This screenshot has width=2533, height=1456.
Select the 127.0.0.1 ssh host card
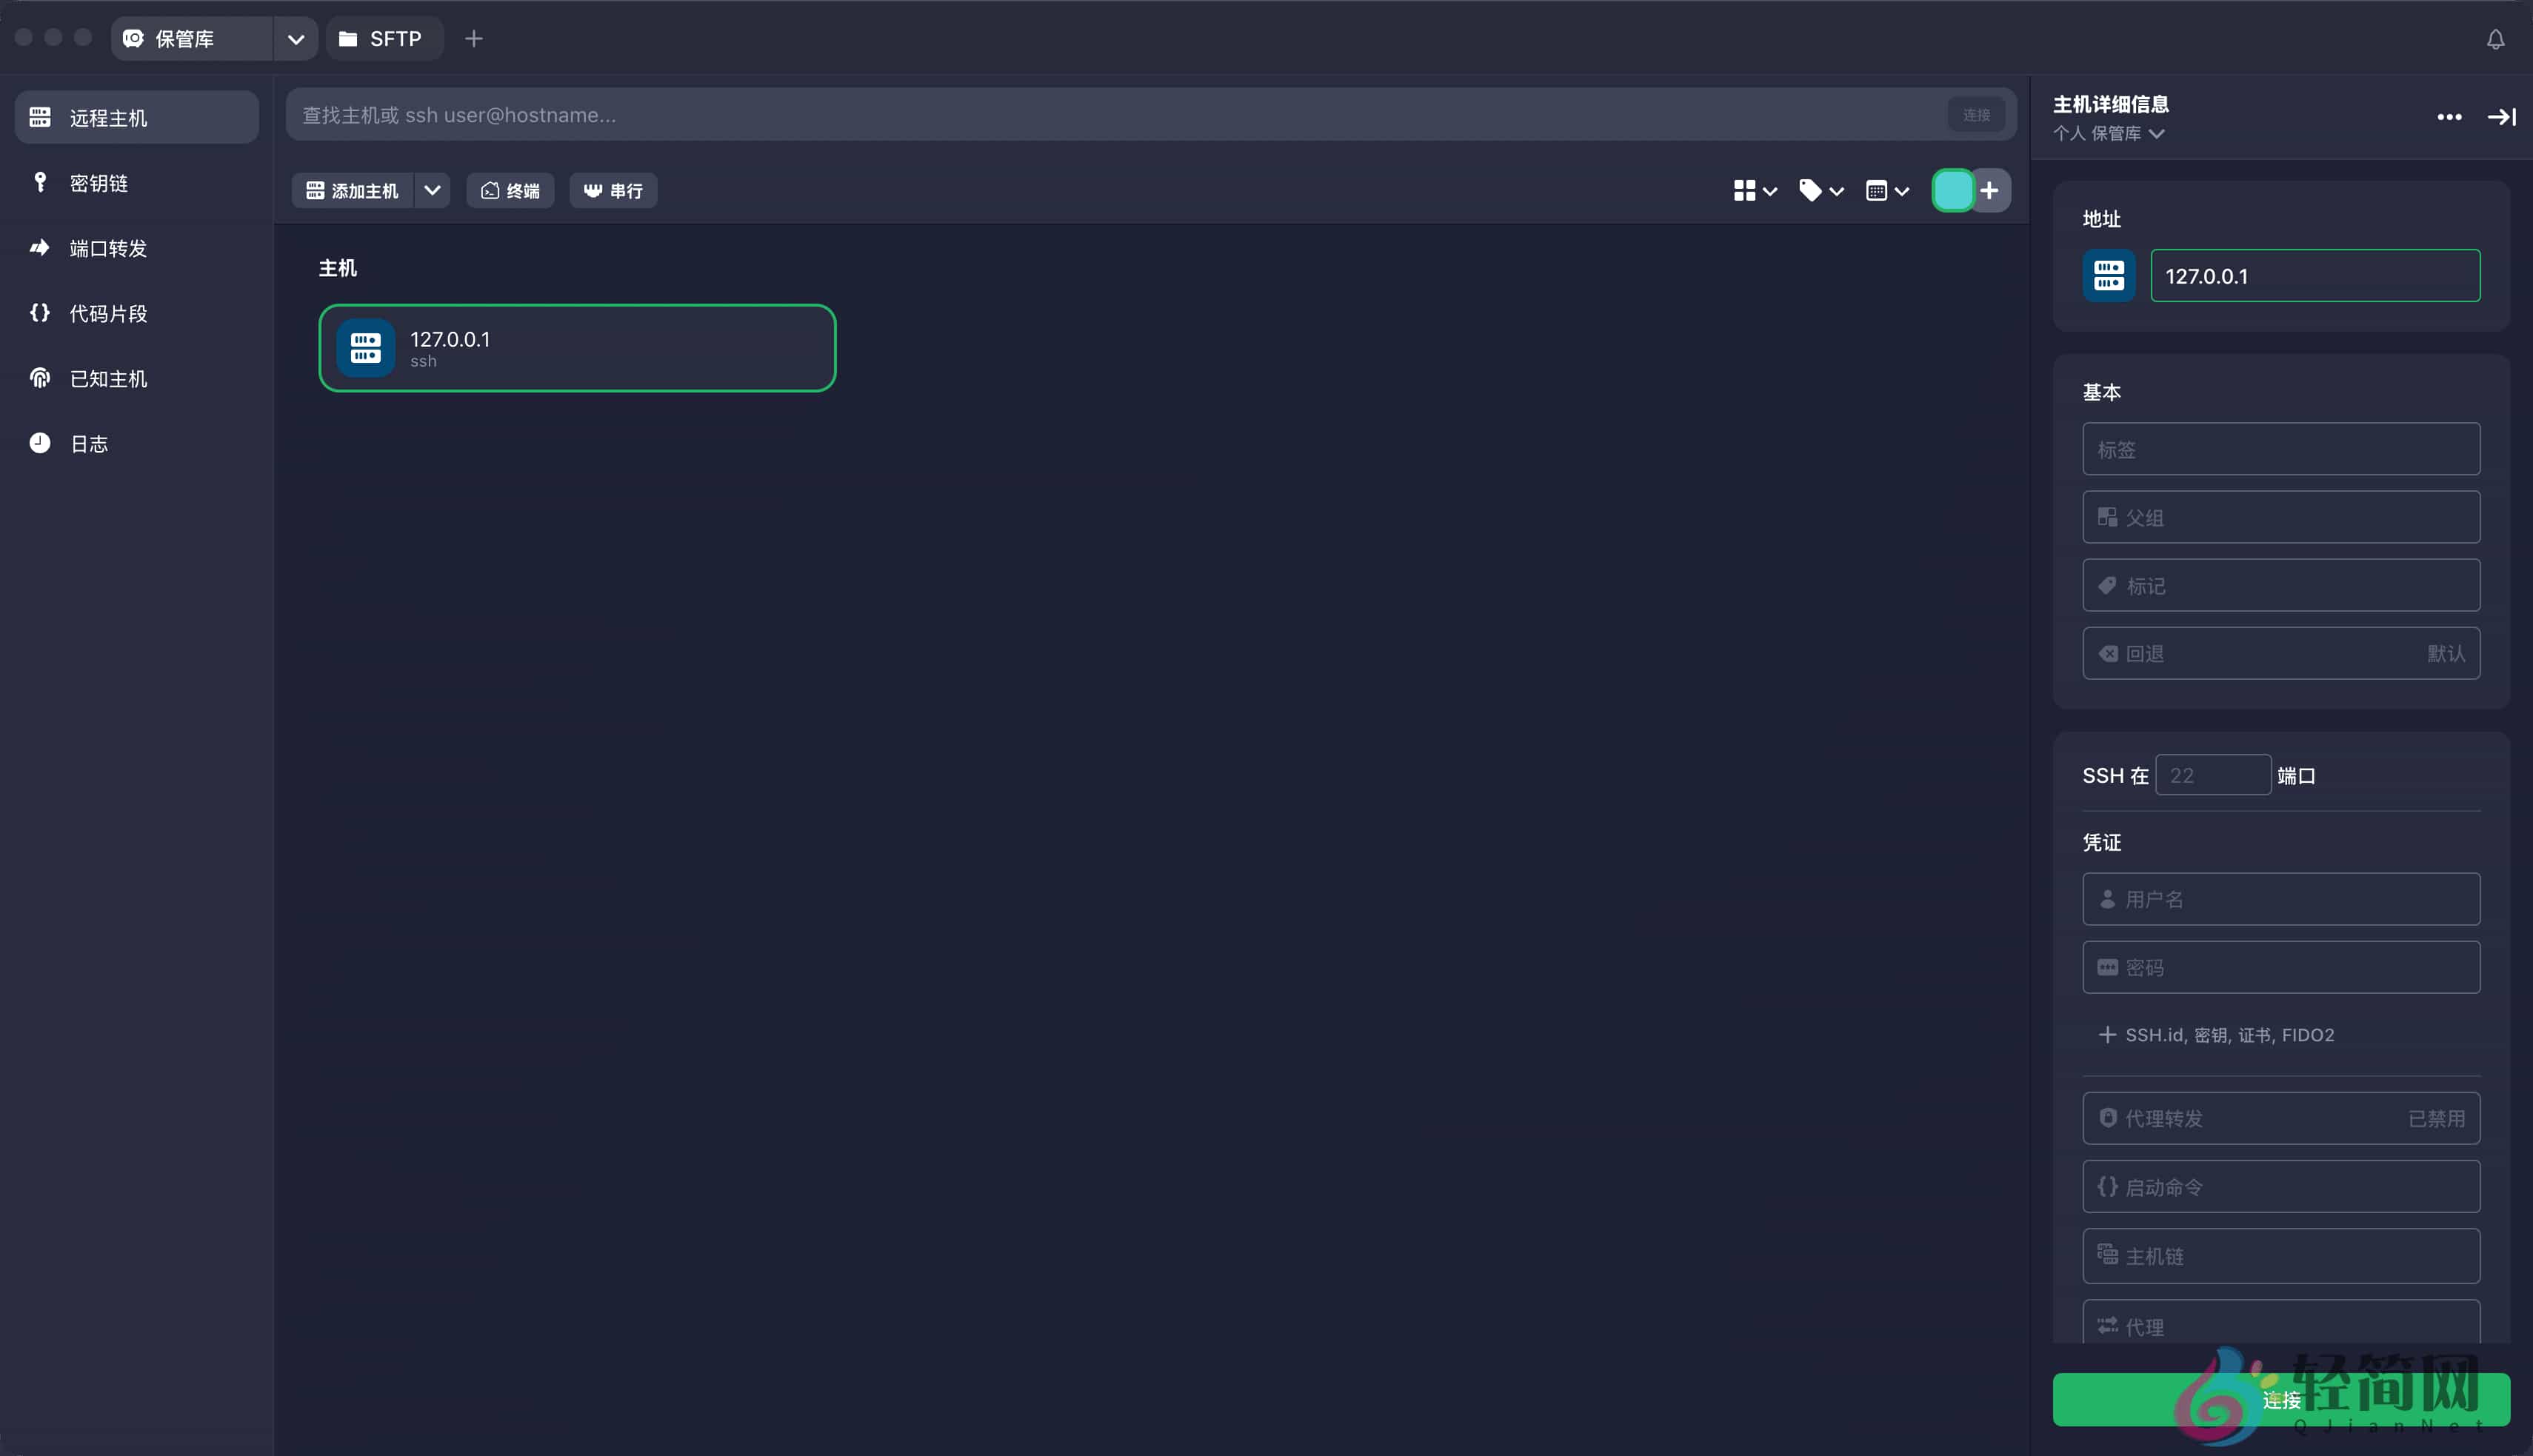[x=576, y=348]
